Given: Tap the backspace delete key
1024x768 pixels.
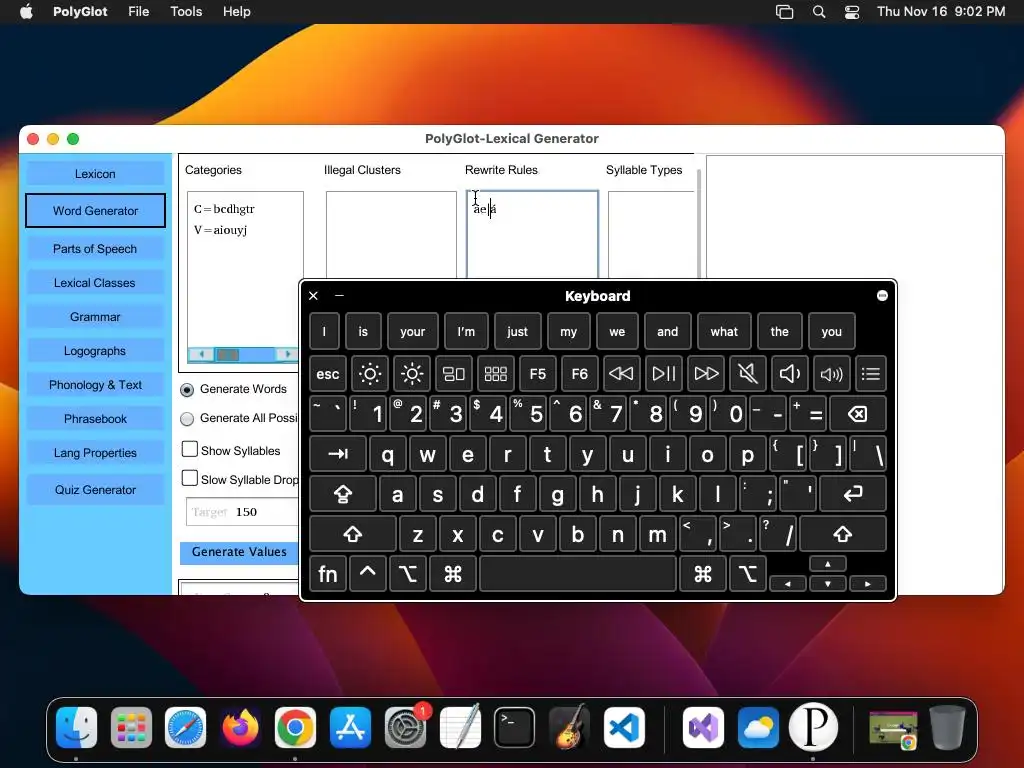Looking at the screenshot, I should point(857,414).
